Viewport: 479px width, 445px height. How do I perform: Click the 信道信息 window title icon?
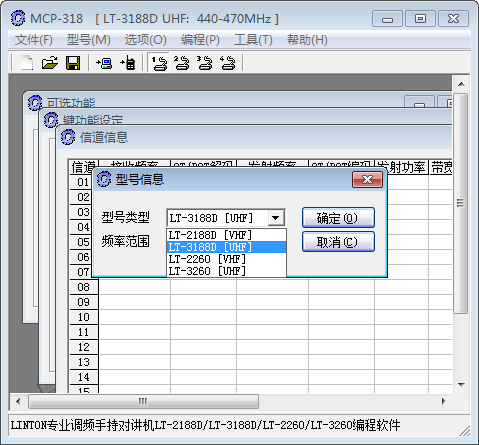(x=68, y=137)
